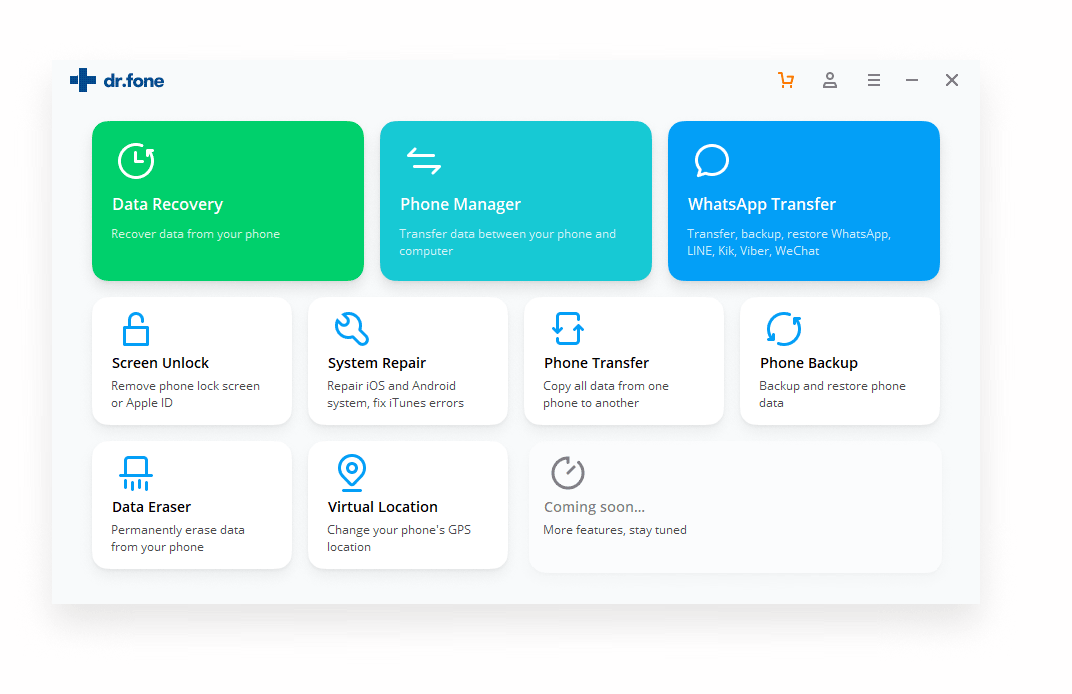Open the Data Recovery module title

(168, 204)
